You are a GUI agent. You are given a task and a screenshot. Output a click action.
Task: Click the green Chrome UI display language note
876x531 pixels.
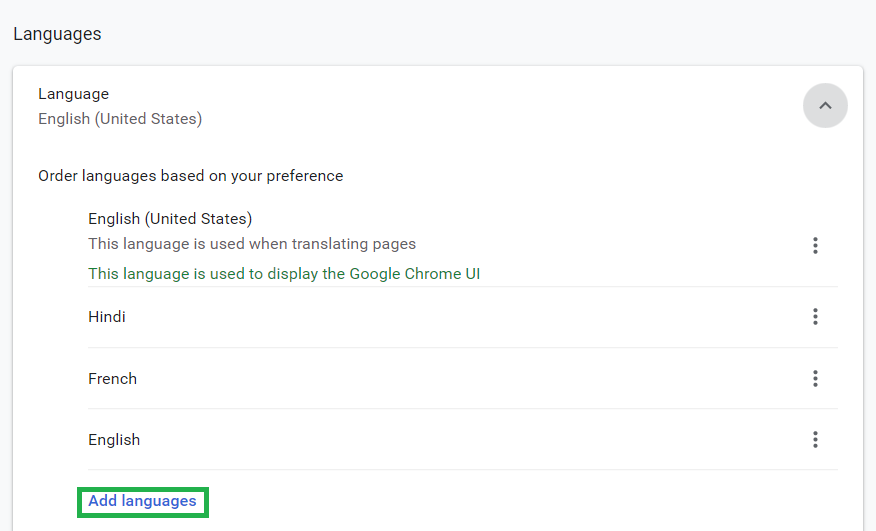coord(284,274)
